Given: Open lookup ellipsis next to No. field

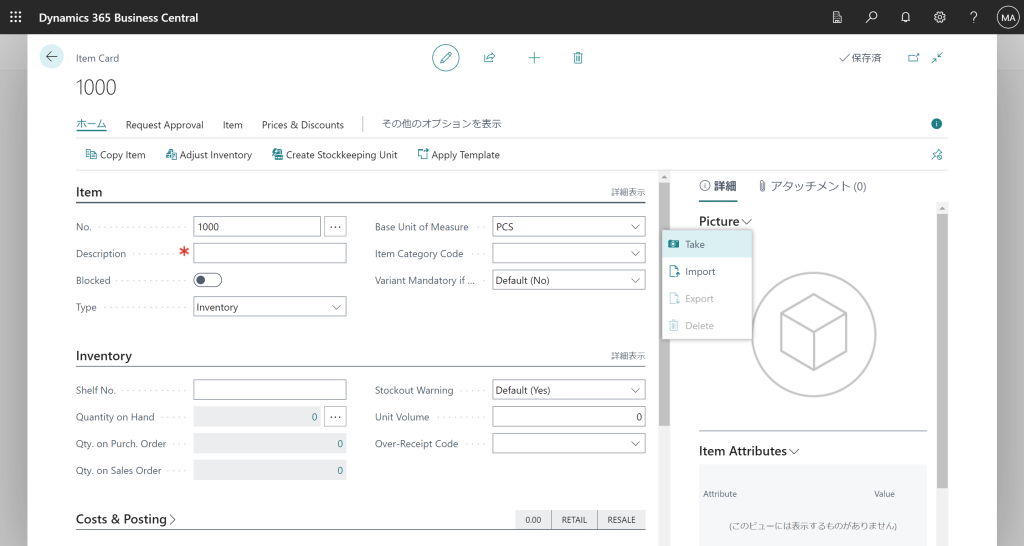Looking at the screenshot, I should (335, 227).
